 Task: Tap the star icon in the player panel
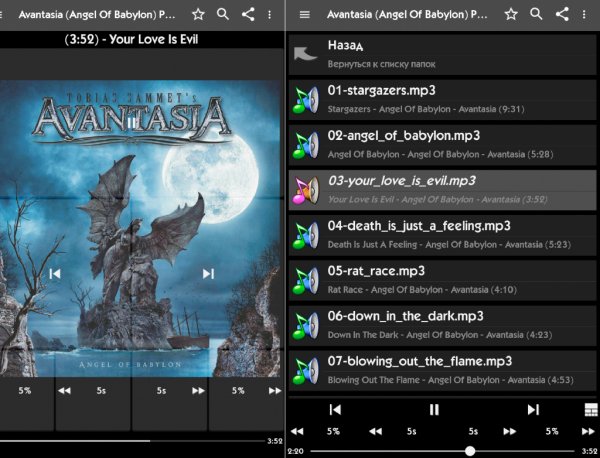coord(198,15)
